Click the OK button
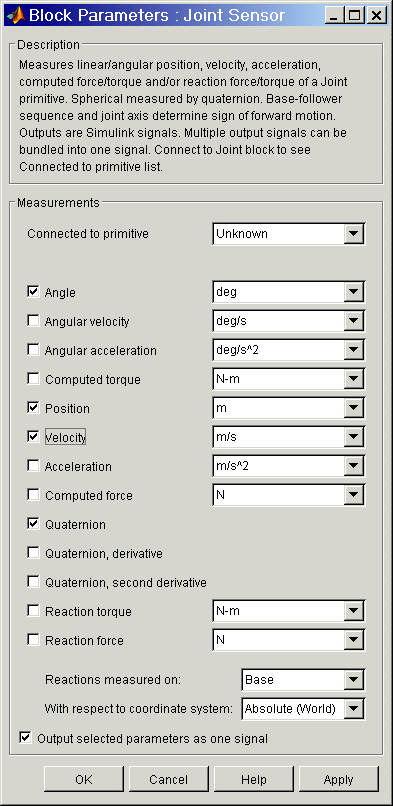 click(84, 780)
